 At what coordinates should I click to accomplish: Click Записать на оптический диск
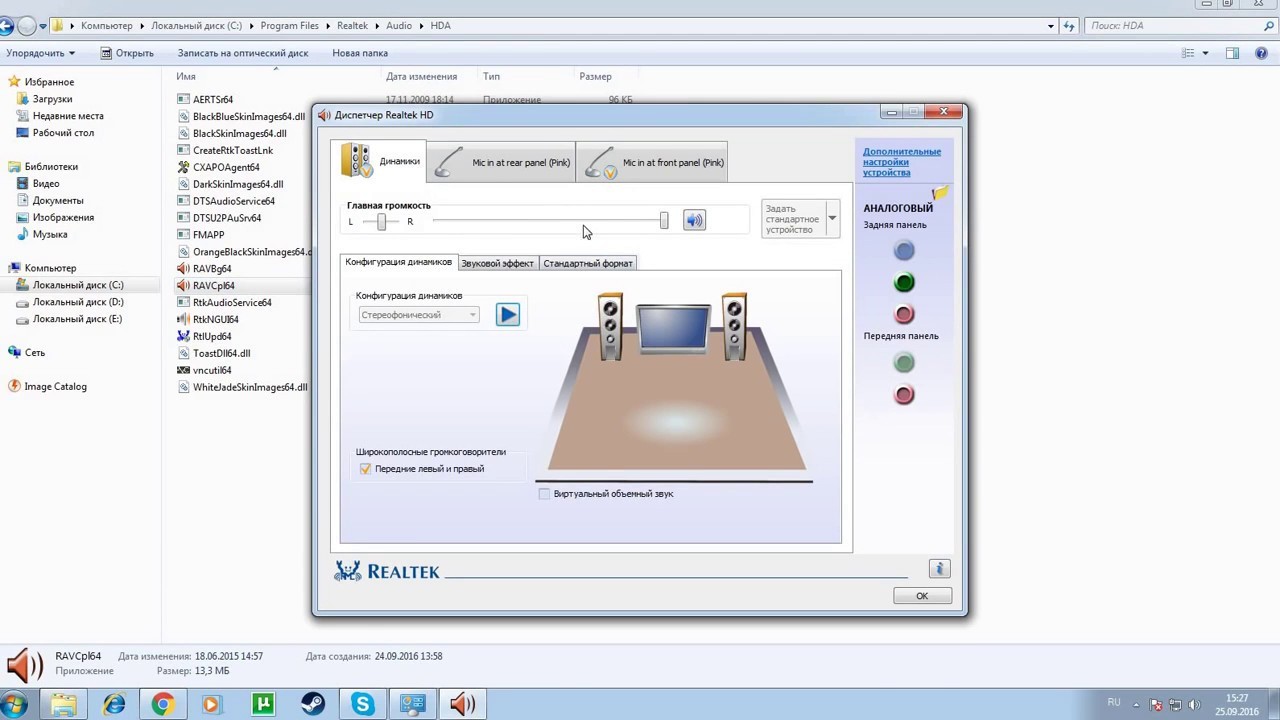click(x=243, y=53)
